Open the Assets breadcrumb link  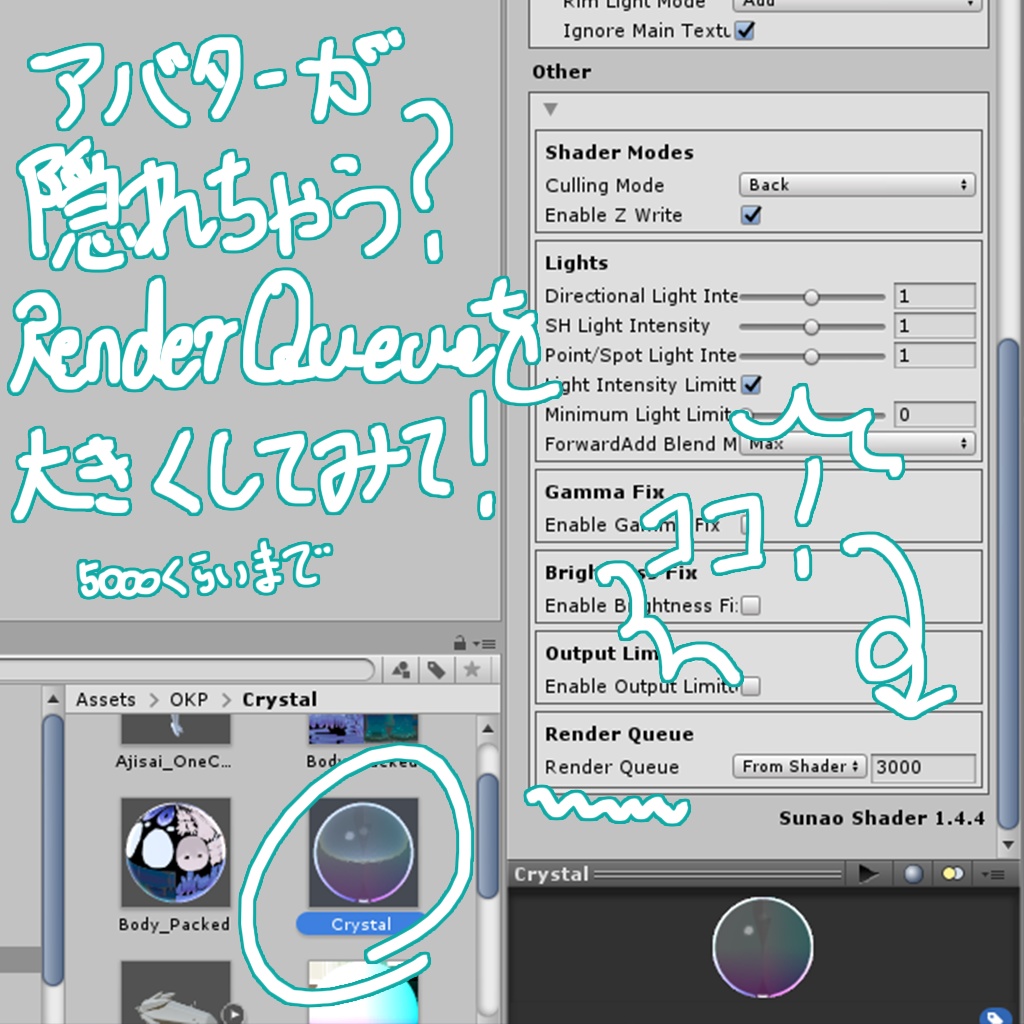pyautogui.click(x=105, y=699)
